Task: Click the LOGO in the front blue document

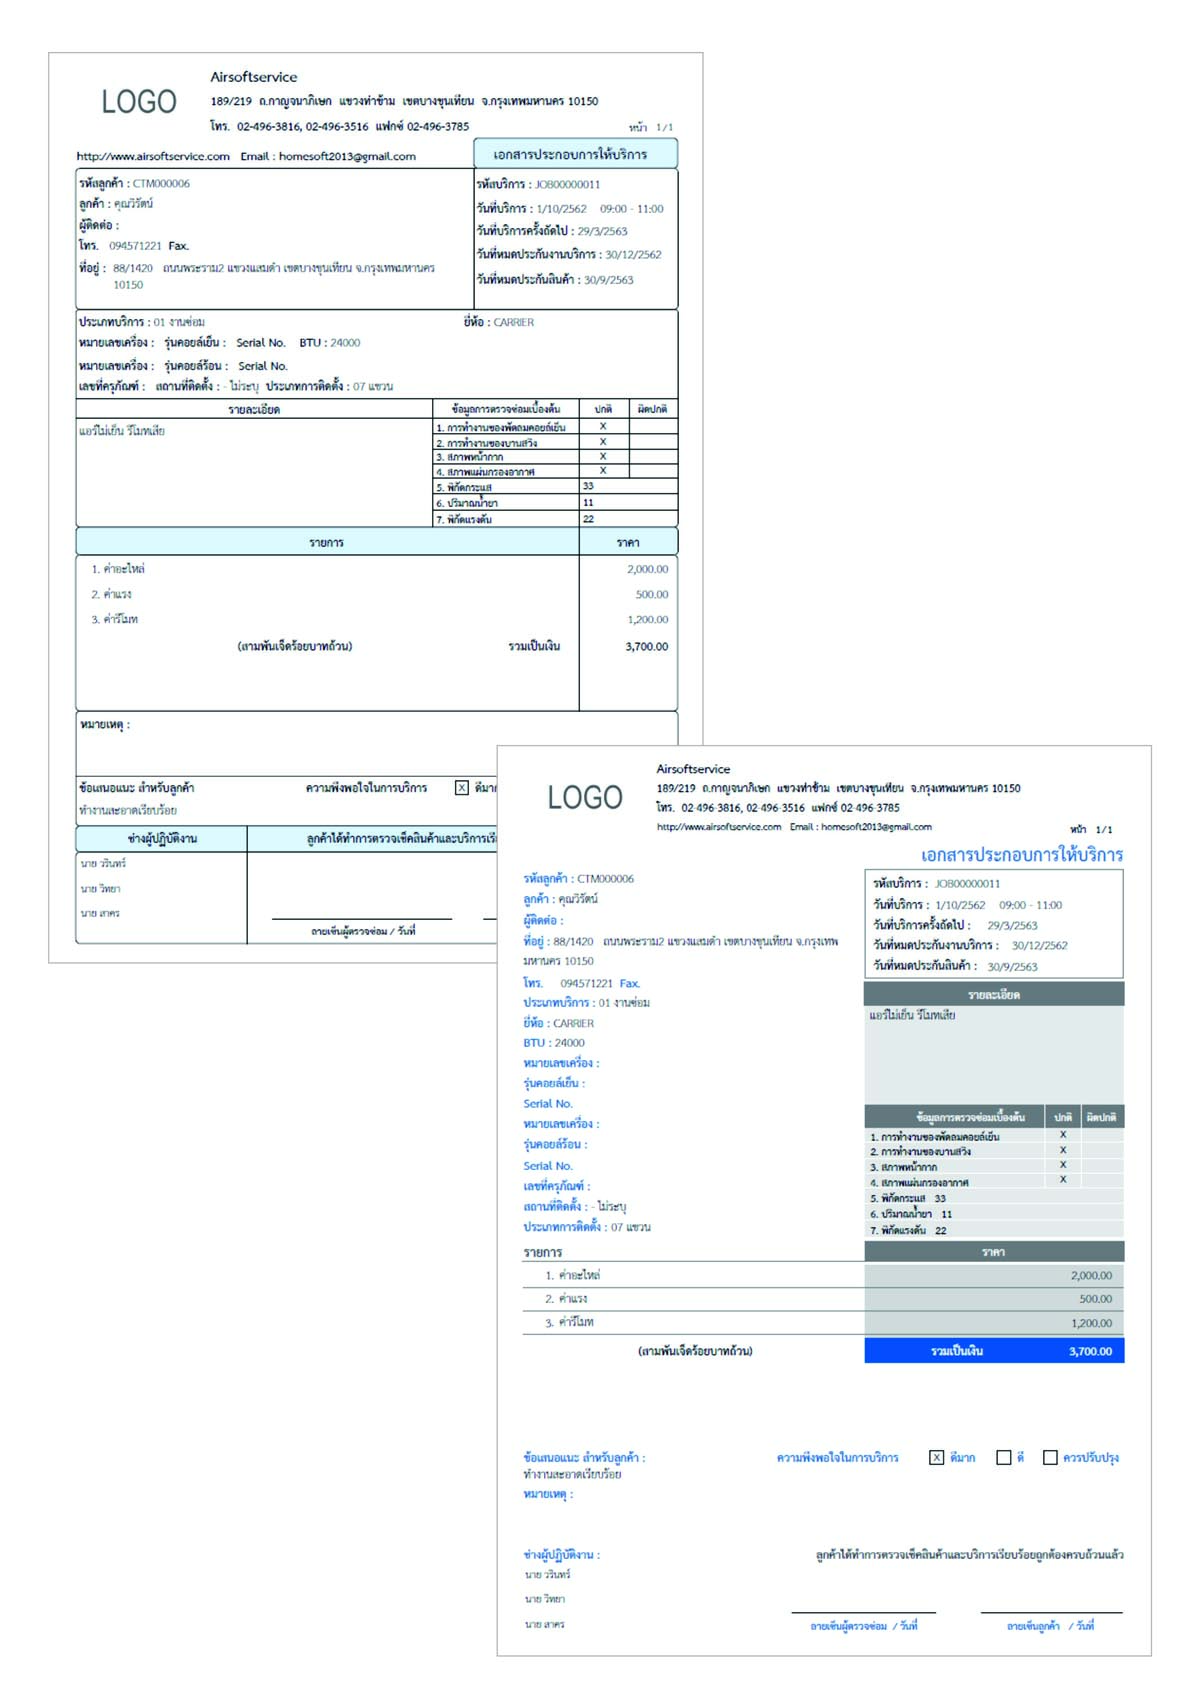Action: (585, 798)
